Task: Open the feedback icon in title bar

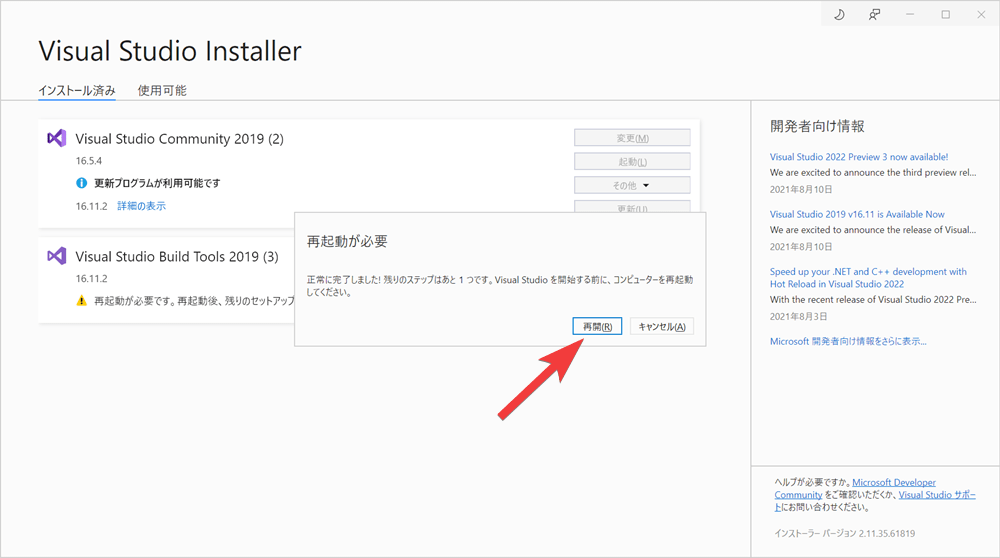Action: [x=874, y=15]
